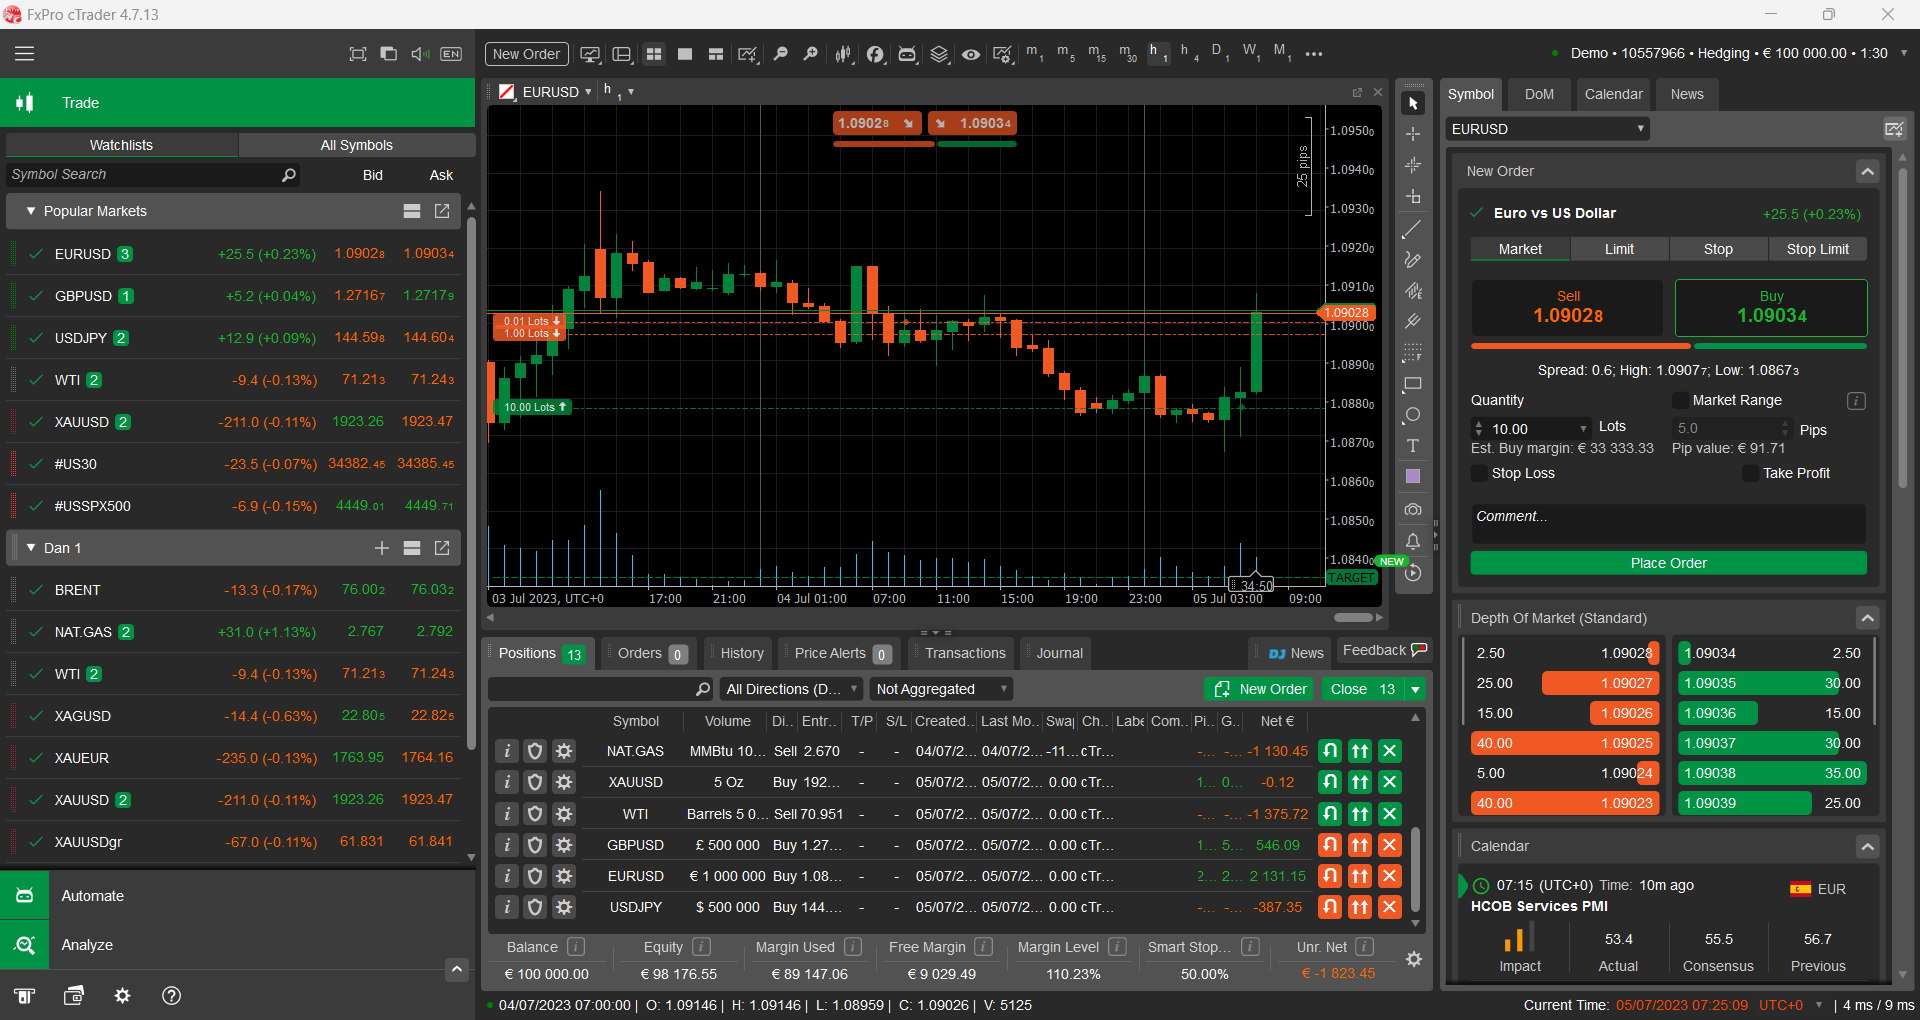Enable the Take Profit checkbox
The height and width of the screenshot is (1020, 1920).
[1750, 473]
